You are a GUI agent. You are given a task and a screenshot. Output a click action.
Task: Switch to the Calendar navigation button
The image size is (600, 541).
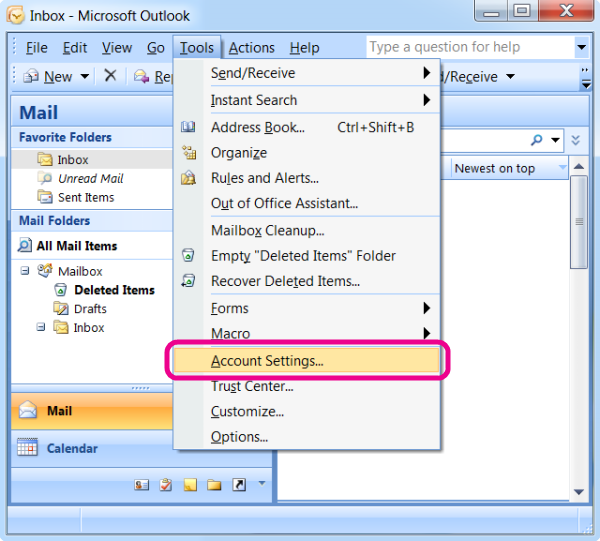tap(92, 448)
